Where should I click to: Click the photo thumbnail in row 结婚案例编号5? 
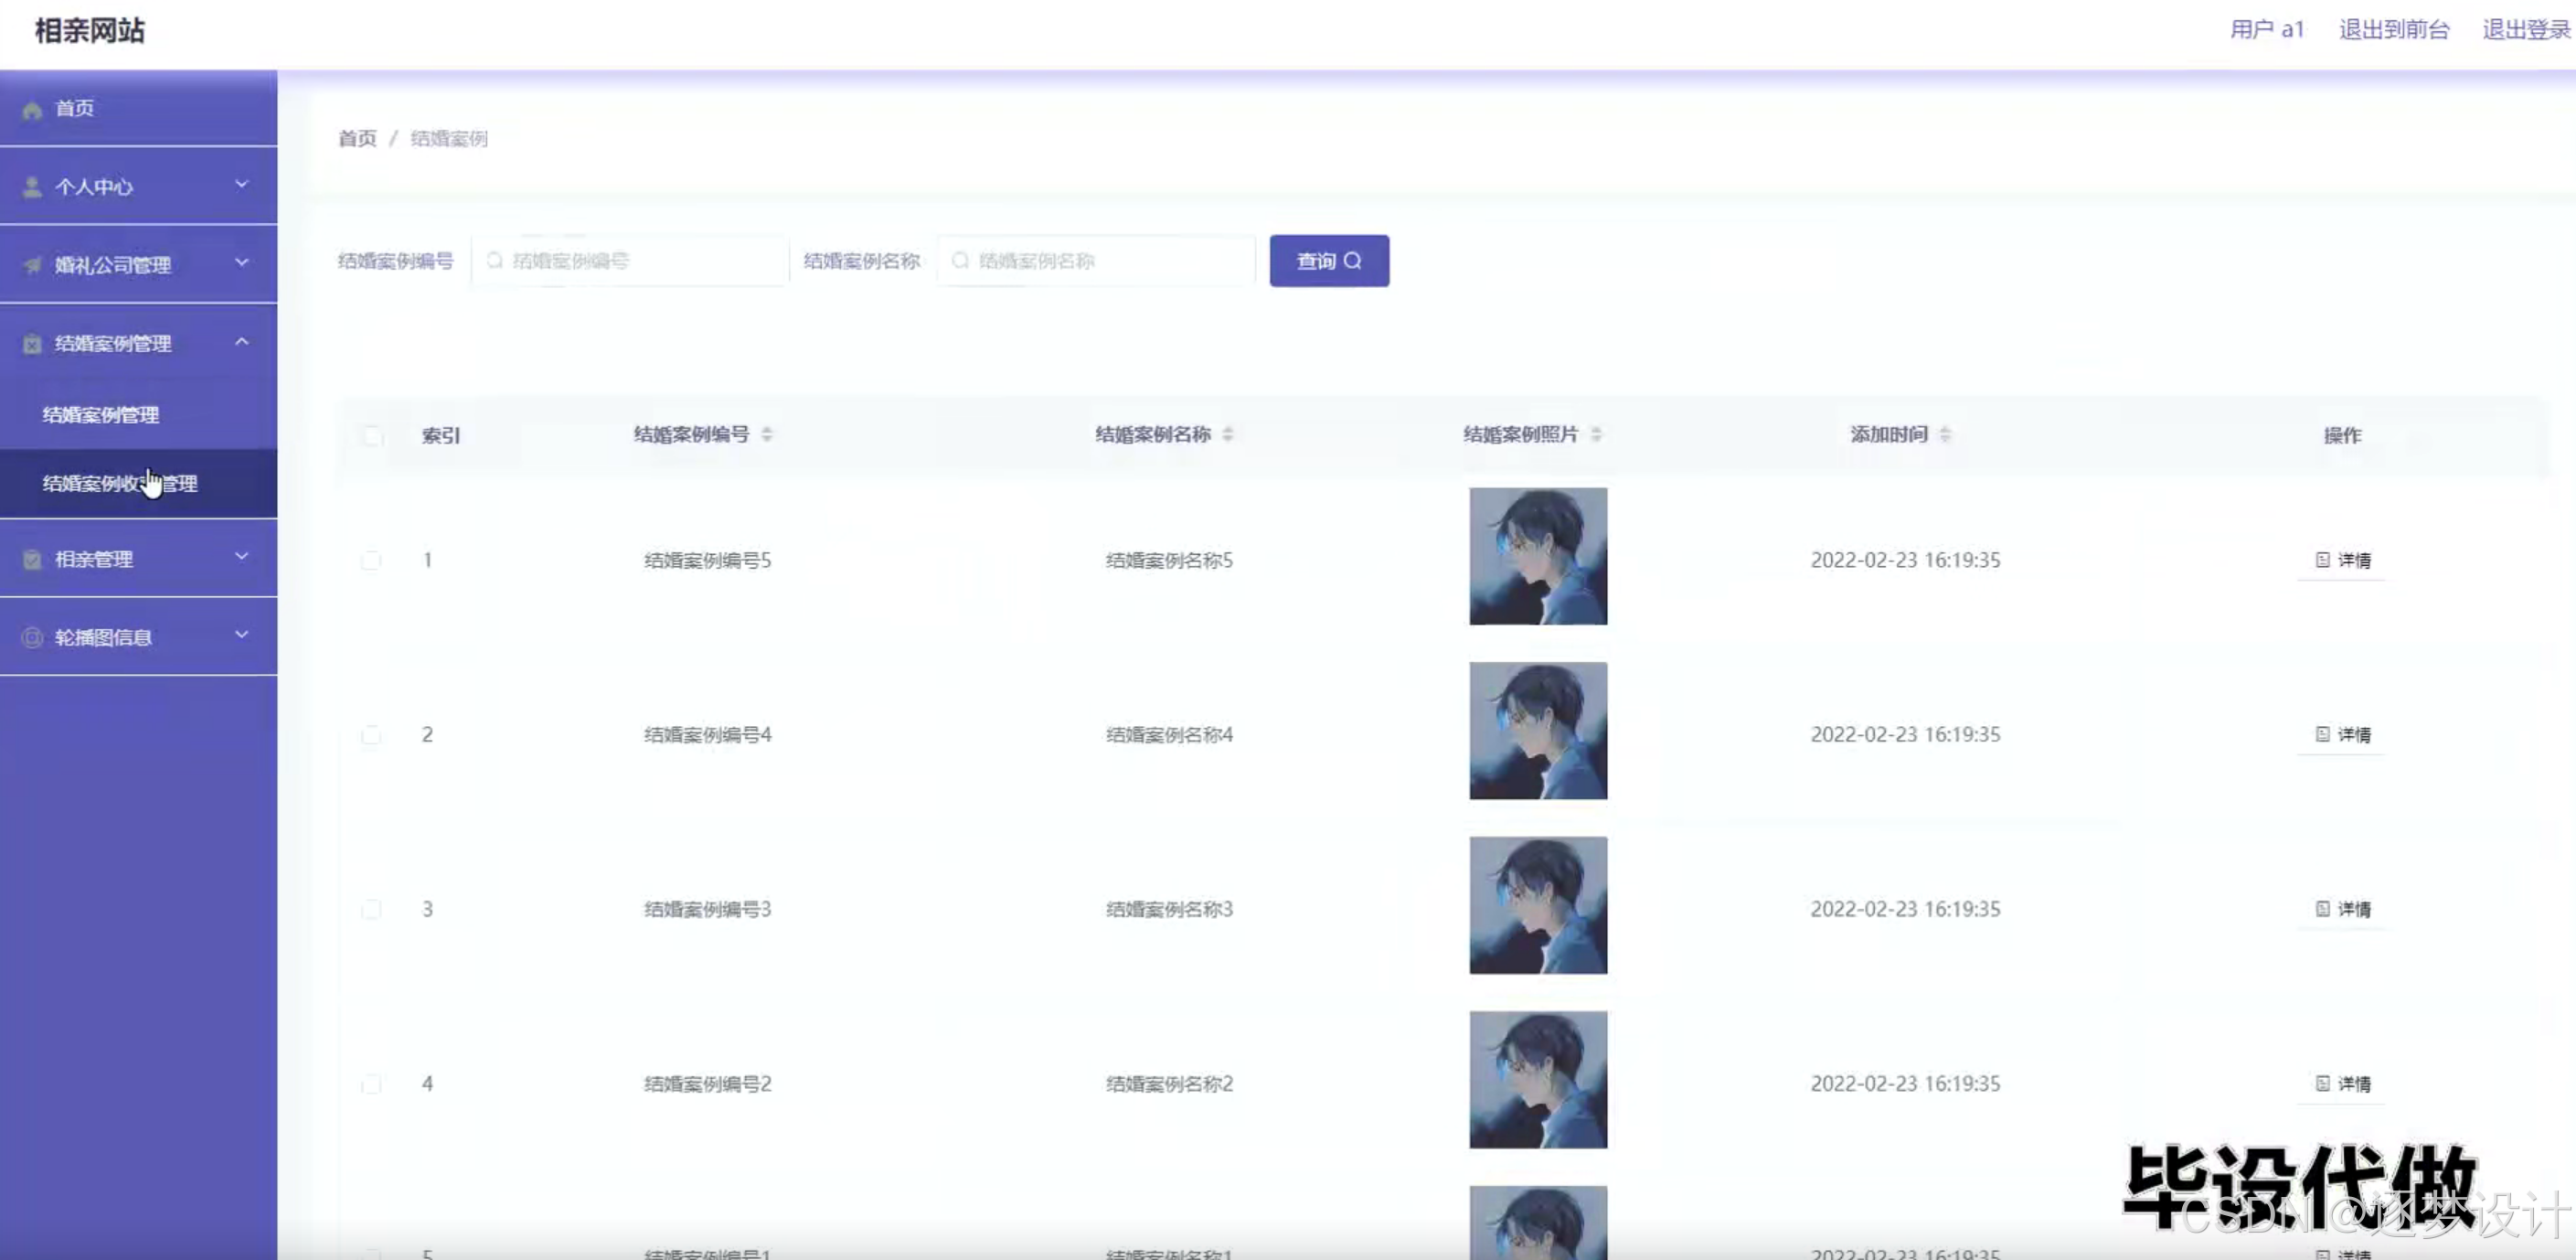click(x=1538, y=556)
